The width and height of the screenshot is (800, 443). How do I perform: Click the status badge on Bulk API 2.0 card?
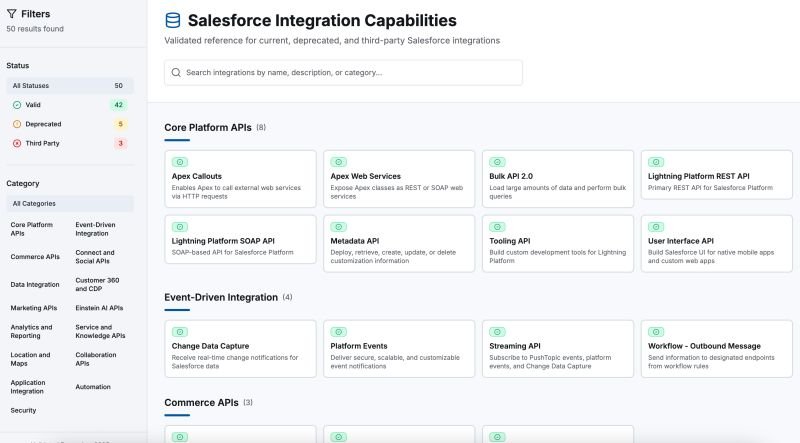(497, 162)
